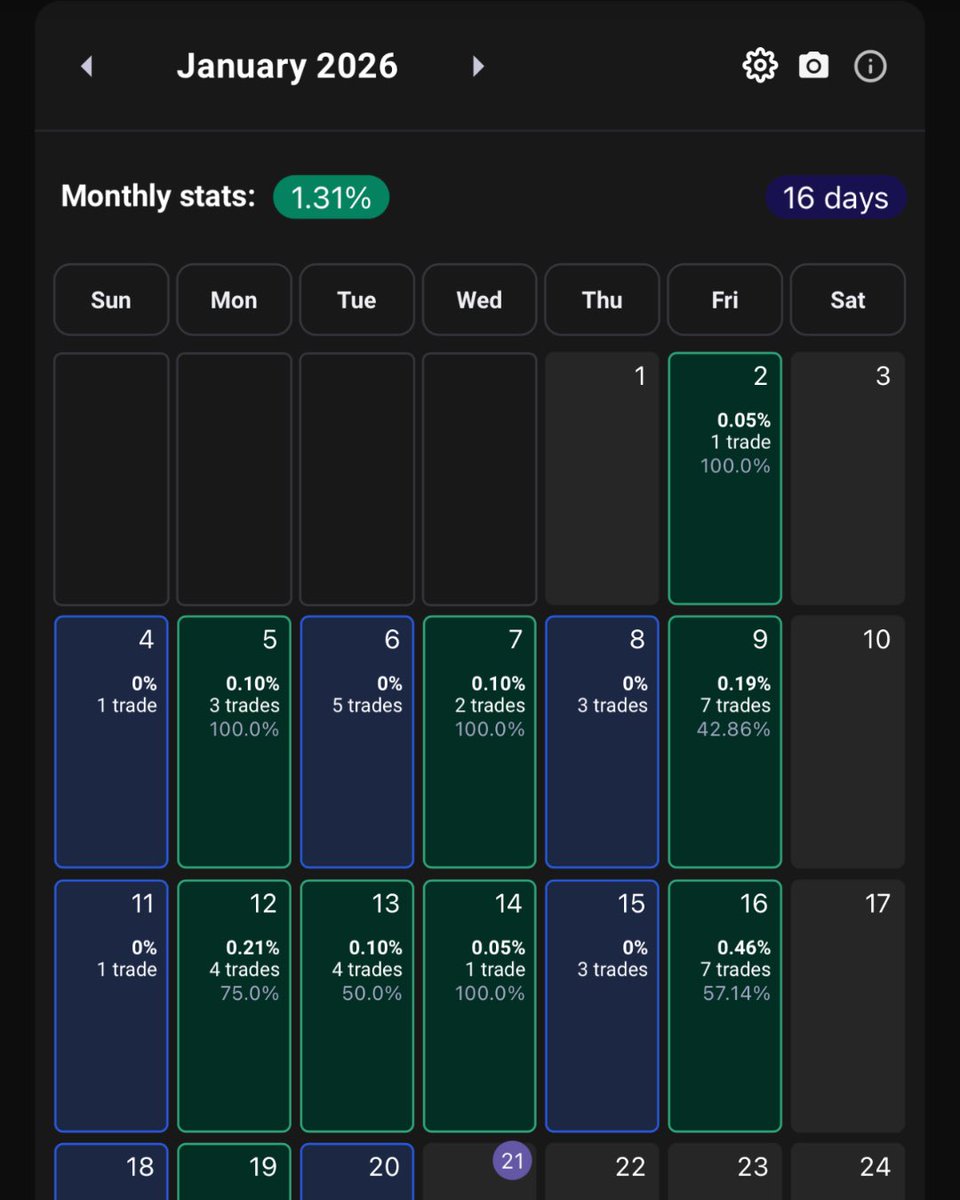This screenshot has width=960, height=1200.
Task: Go to the next month arrow
Action: (x=478, y=66)
